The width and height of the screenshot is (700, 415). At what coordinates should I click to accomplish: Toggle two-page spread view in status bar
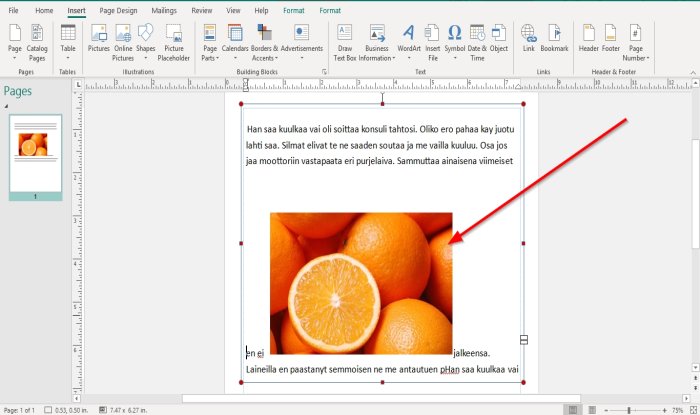click(592, 410)
